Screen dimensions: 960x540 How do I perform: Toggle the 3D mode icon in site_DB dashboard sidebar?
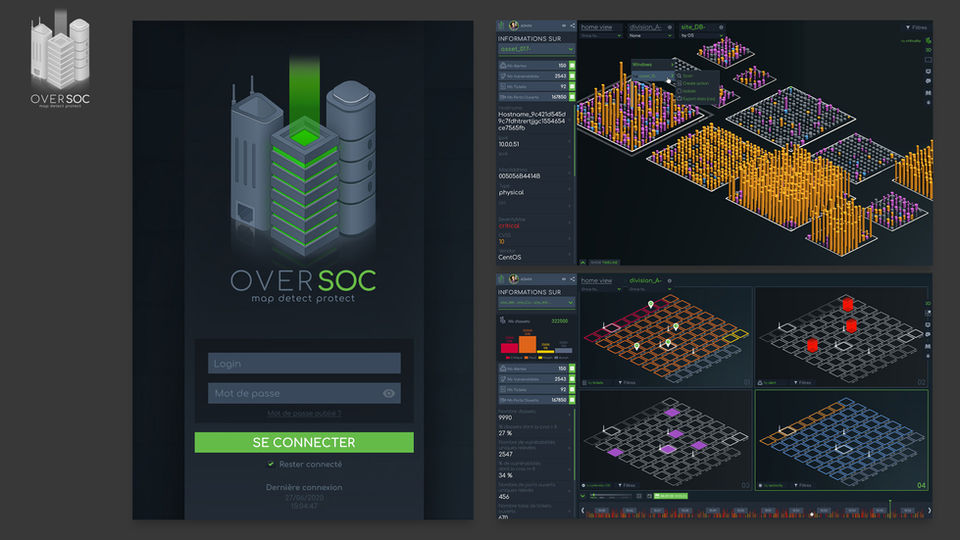coord(928,50)
